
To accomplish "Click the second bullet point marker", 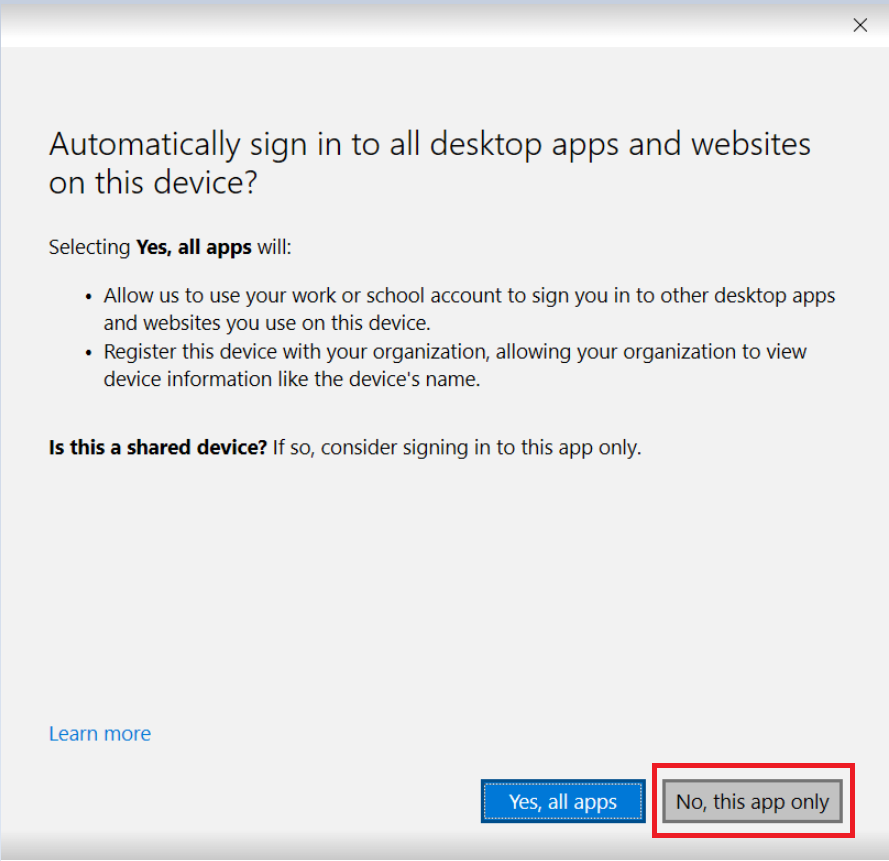I will 88,353.
